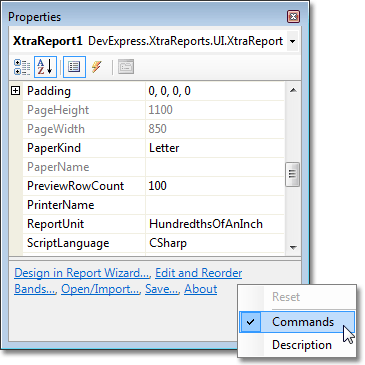Viewport: 365px width, 365px height.
Task: Select the ReportUnit property name
Action: pos(55,224)
